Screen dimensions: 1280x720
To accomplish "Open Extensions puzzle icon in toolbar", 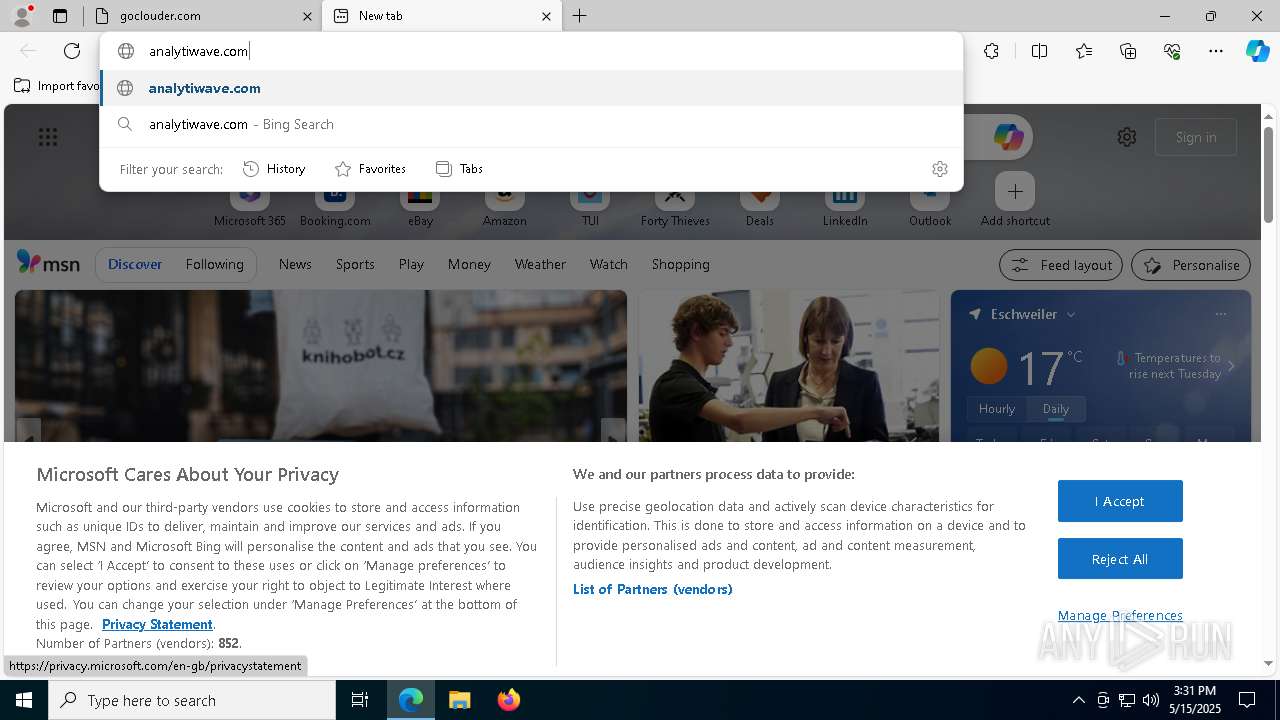I will (x=991, y=51).
